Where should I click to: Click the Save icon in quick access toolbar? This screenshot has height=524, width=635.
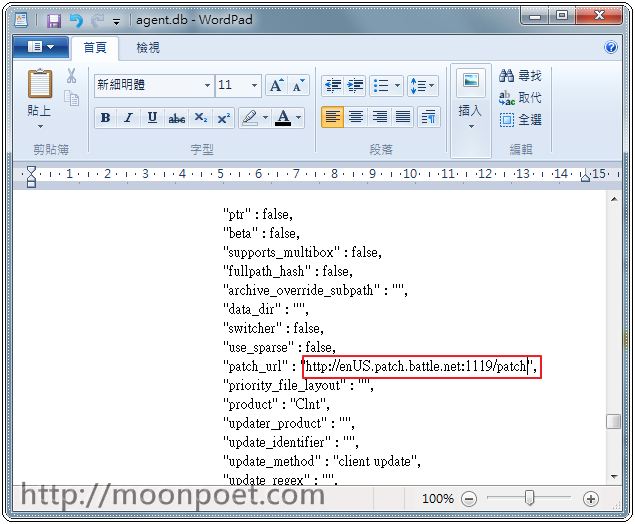[x=54, y=19]
